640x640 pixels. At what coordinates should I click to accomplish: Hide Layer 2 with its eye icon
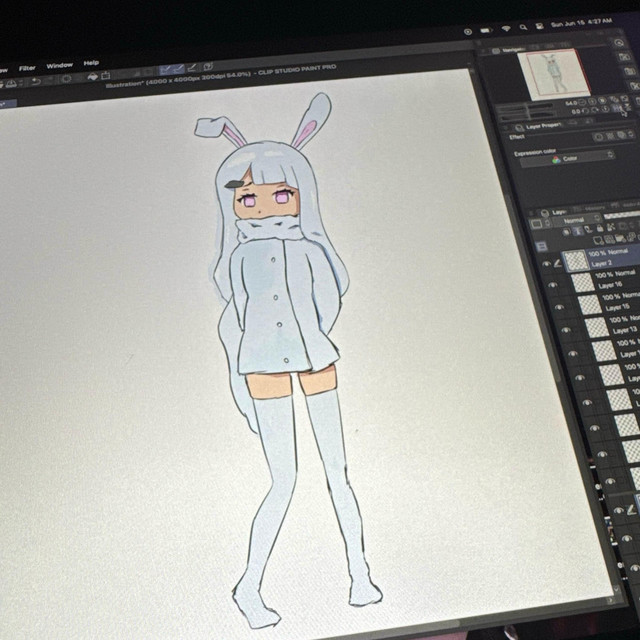click(x=547, y=264)
